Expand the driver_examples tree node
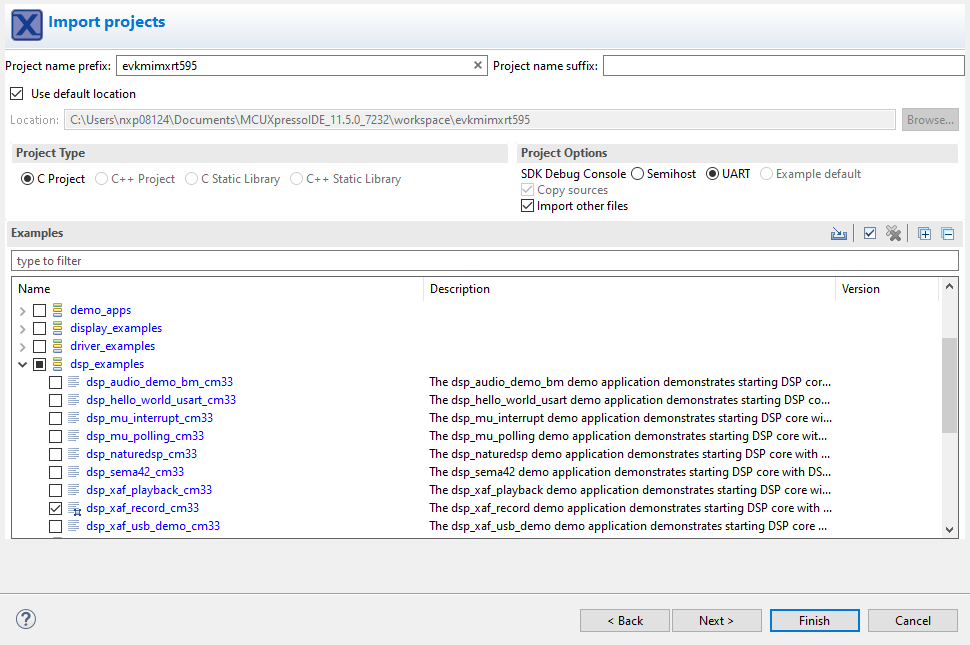The height and width of the screenshot is (645, 970). (23, 347)
